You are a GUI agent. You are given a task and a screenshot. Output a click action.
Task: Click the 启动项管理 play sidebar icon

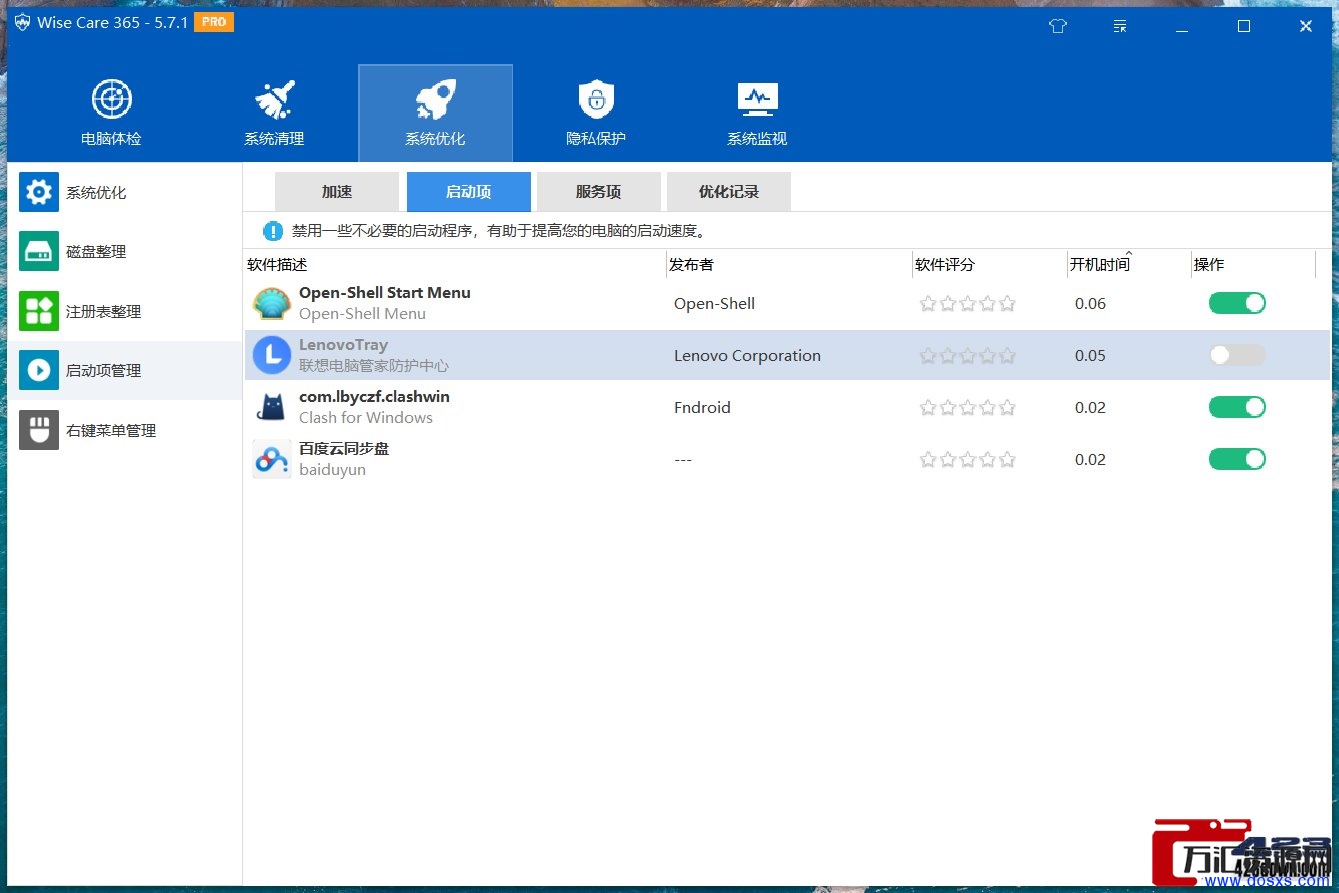click(39, 370)
